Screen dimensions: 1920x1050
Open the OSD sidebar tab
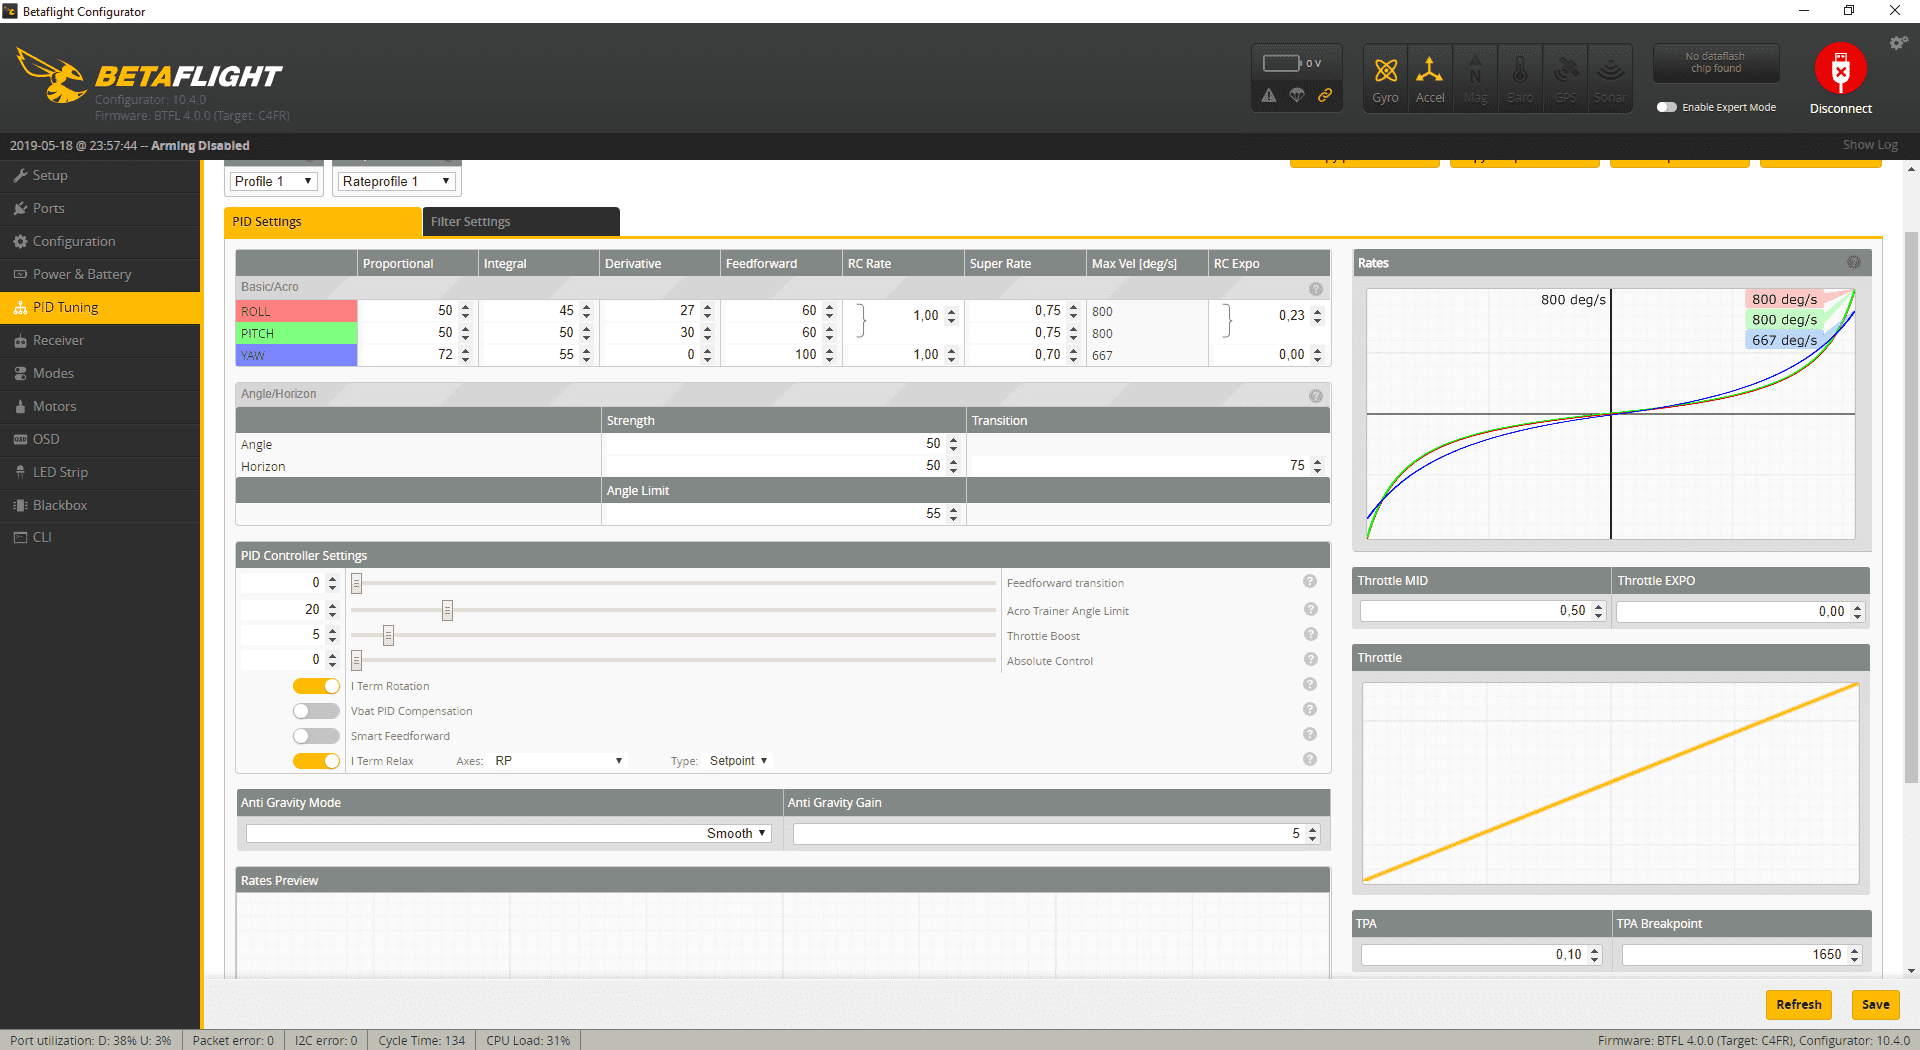100,439
